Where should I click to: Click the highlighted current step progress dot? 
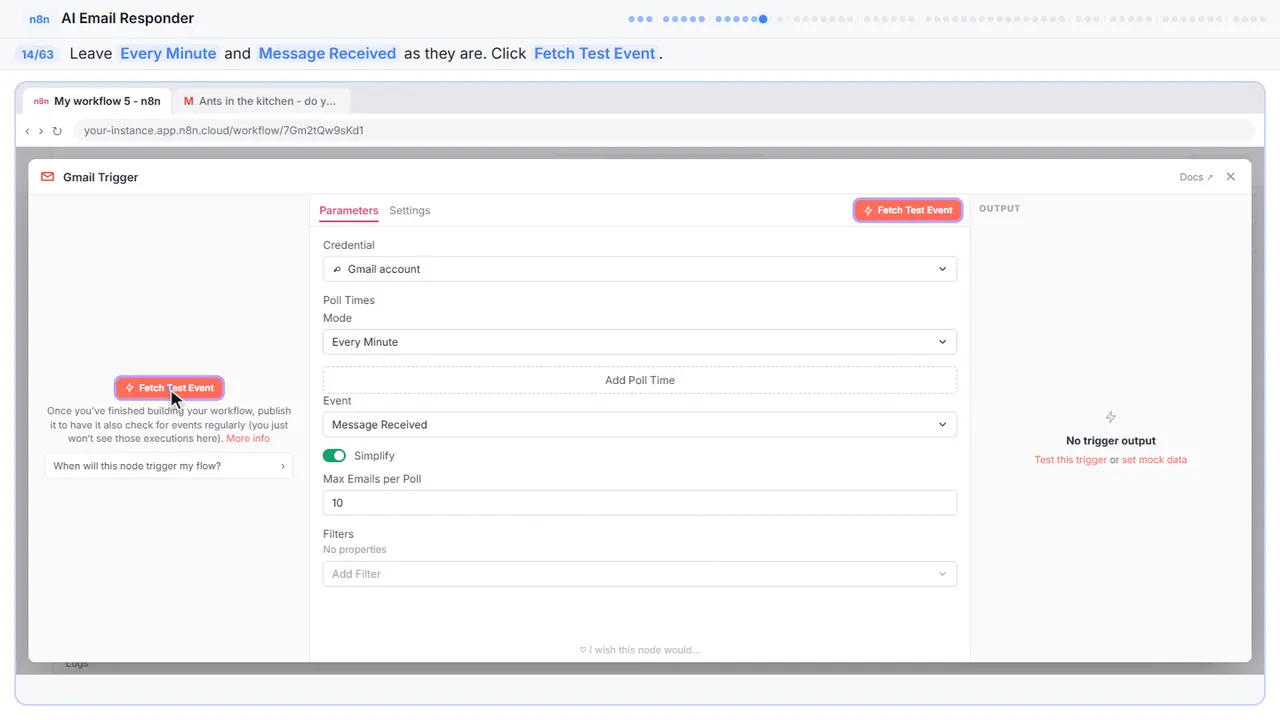763,19
